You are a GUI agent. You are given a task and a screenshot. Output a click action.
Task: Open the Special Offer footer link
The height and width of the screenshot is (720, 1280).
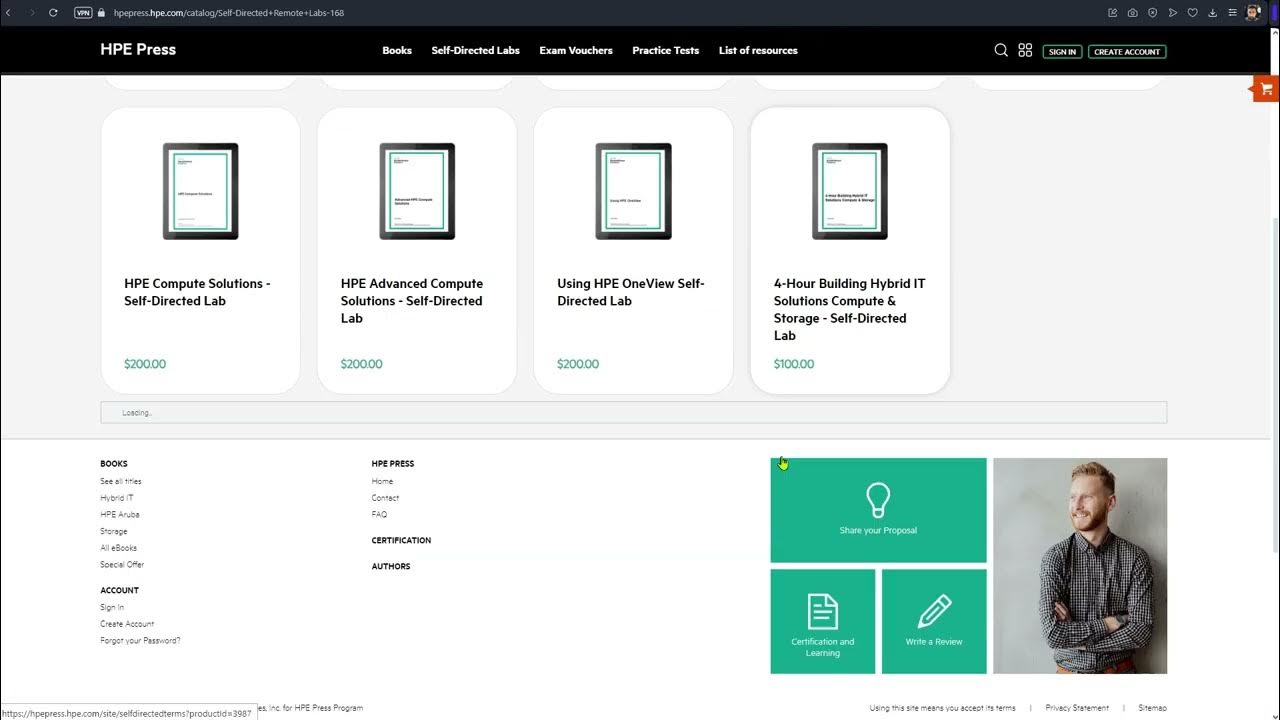point(122,564)
